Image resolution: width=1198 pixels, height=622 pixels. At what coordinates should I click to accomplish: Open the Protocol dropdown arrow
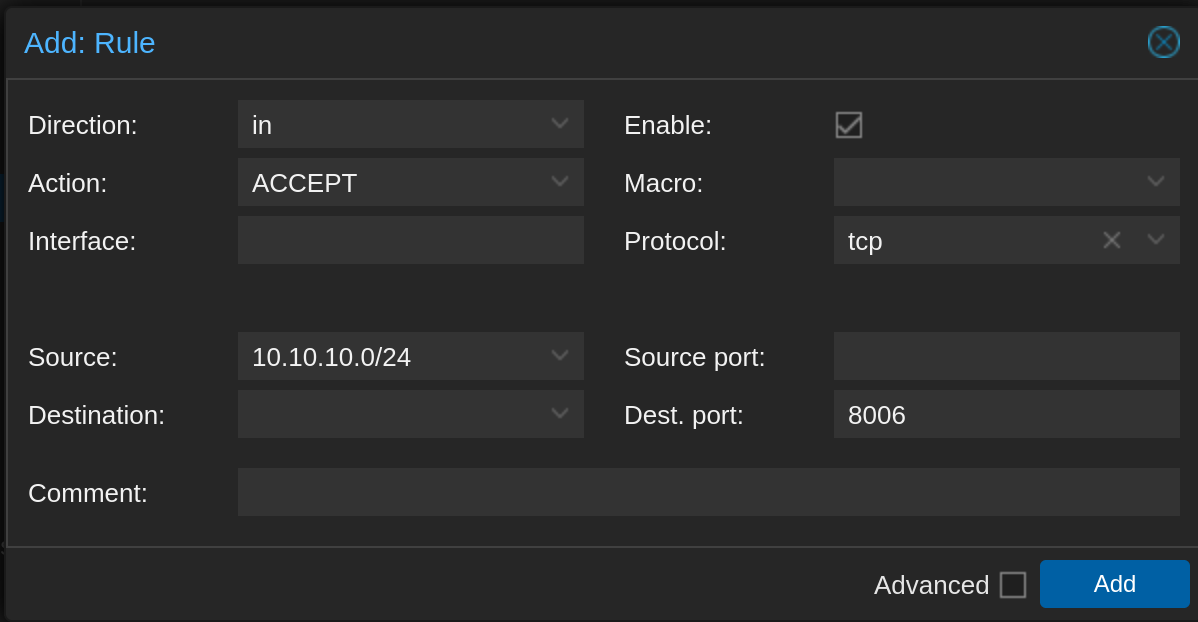point(1156,240)
